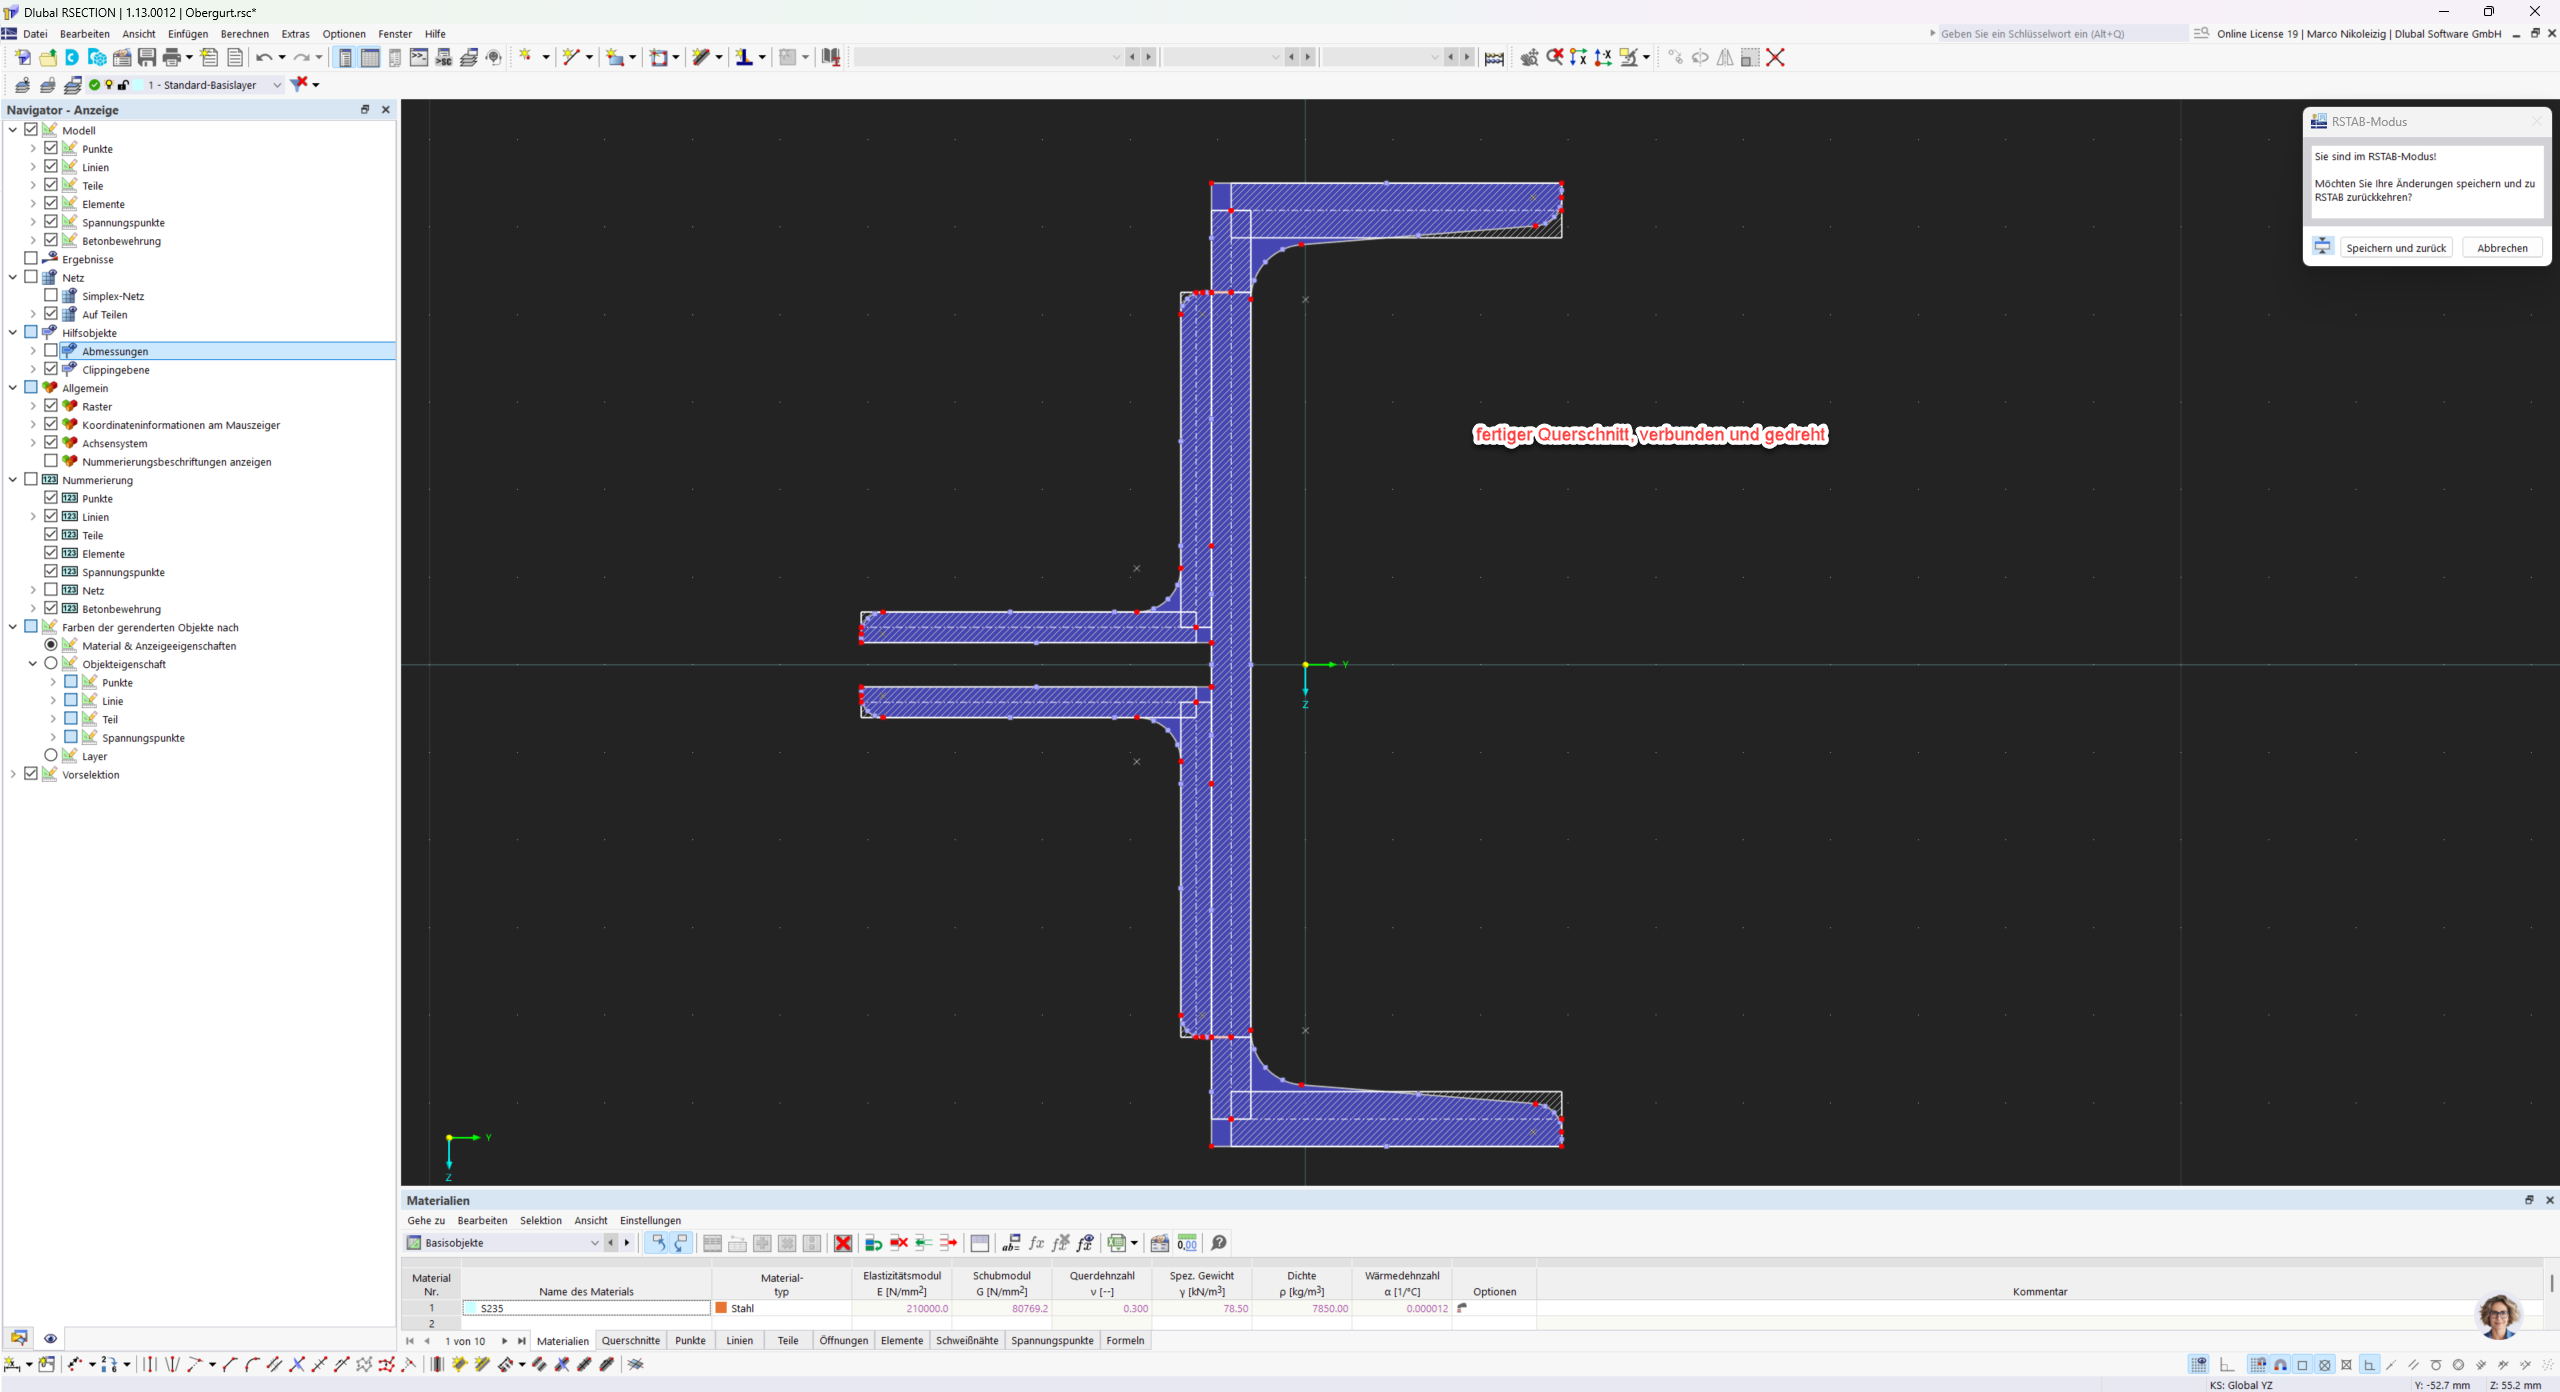The image size is (2560, 1392).
Task: Click the fx formula icon in table toolbar
Action: (x=1036, y=1243)
